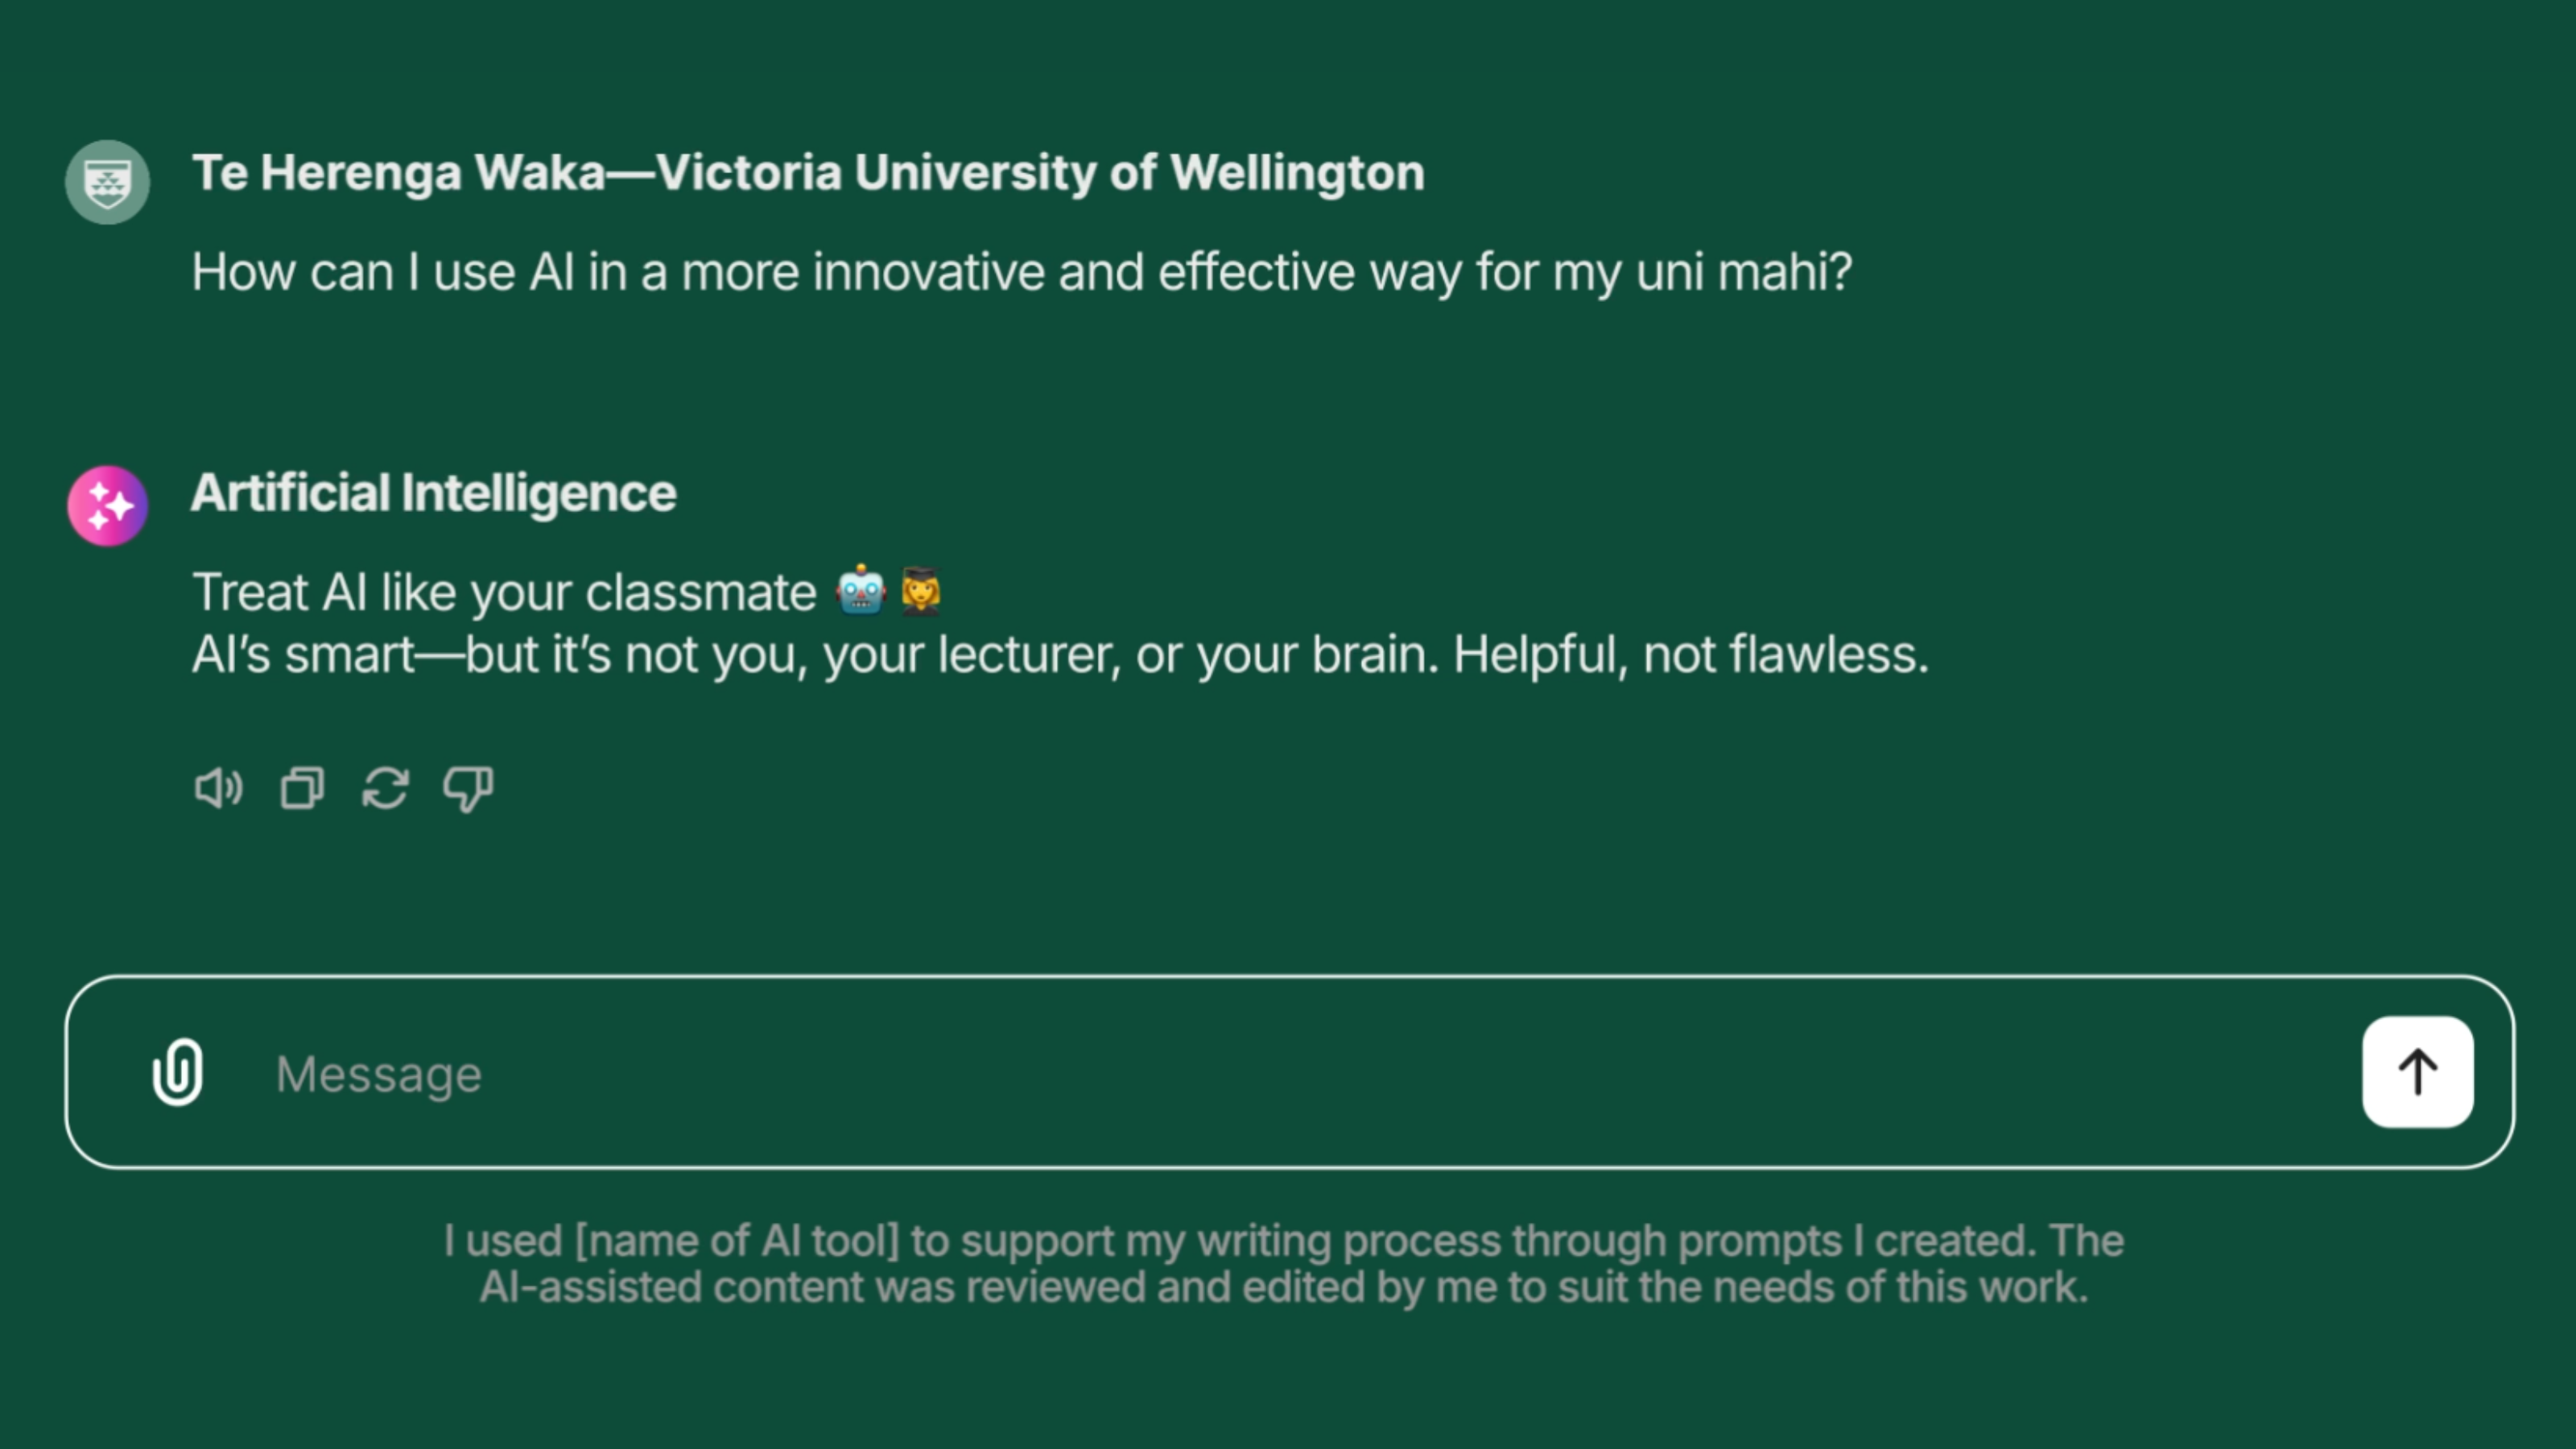
Task: Copy the AI response using copy icon
Action: pyautogui.click(x=302, y=789)
